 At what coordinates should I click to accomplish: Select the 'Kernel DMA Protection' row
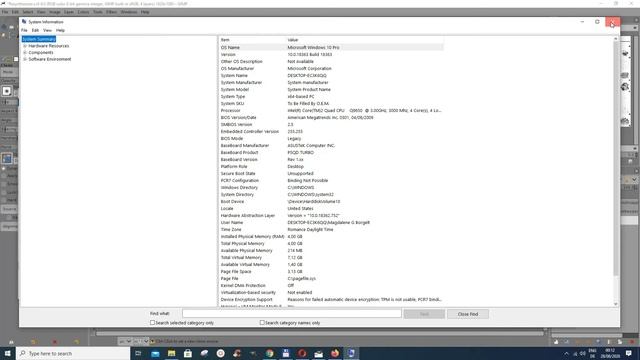(x=331, y=285)
